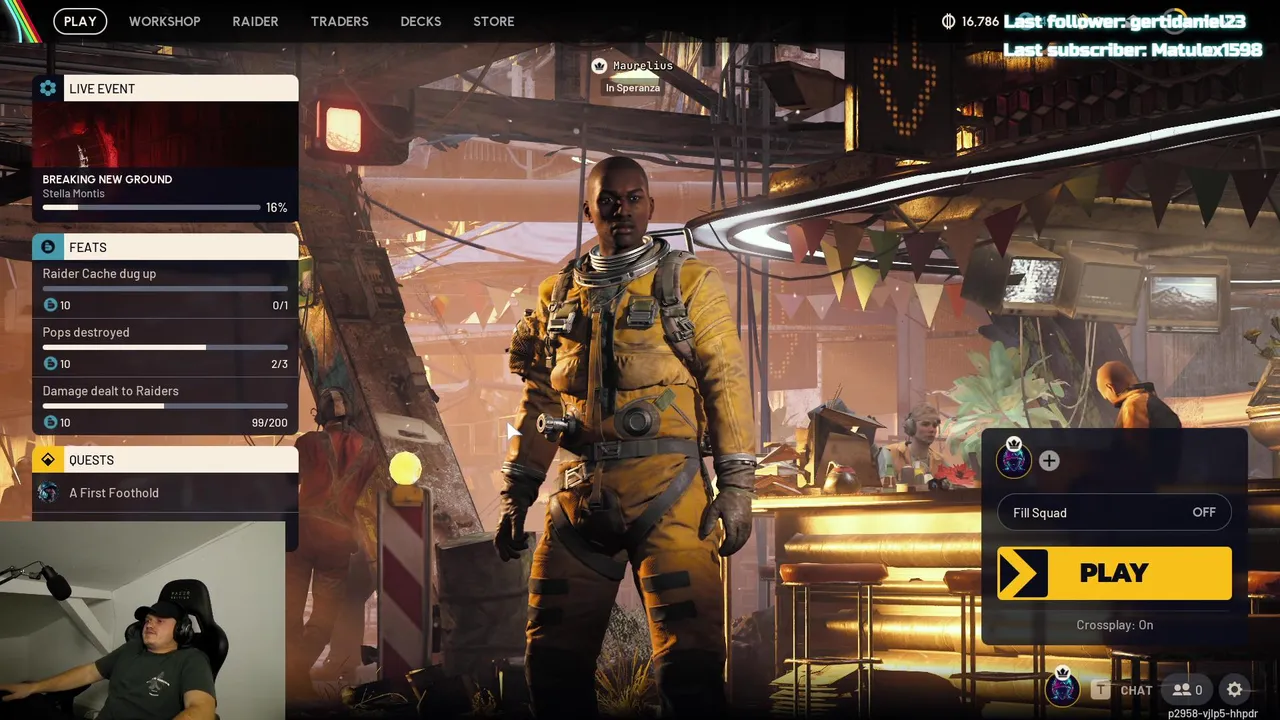Open the CHAT button
1280x720 pixels.
pos(1136,690)
